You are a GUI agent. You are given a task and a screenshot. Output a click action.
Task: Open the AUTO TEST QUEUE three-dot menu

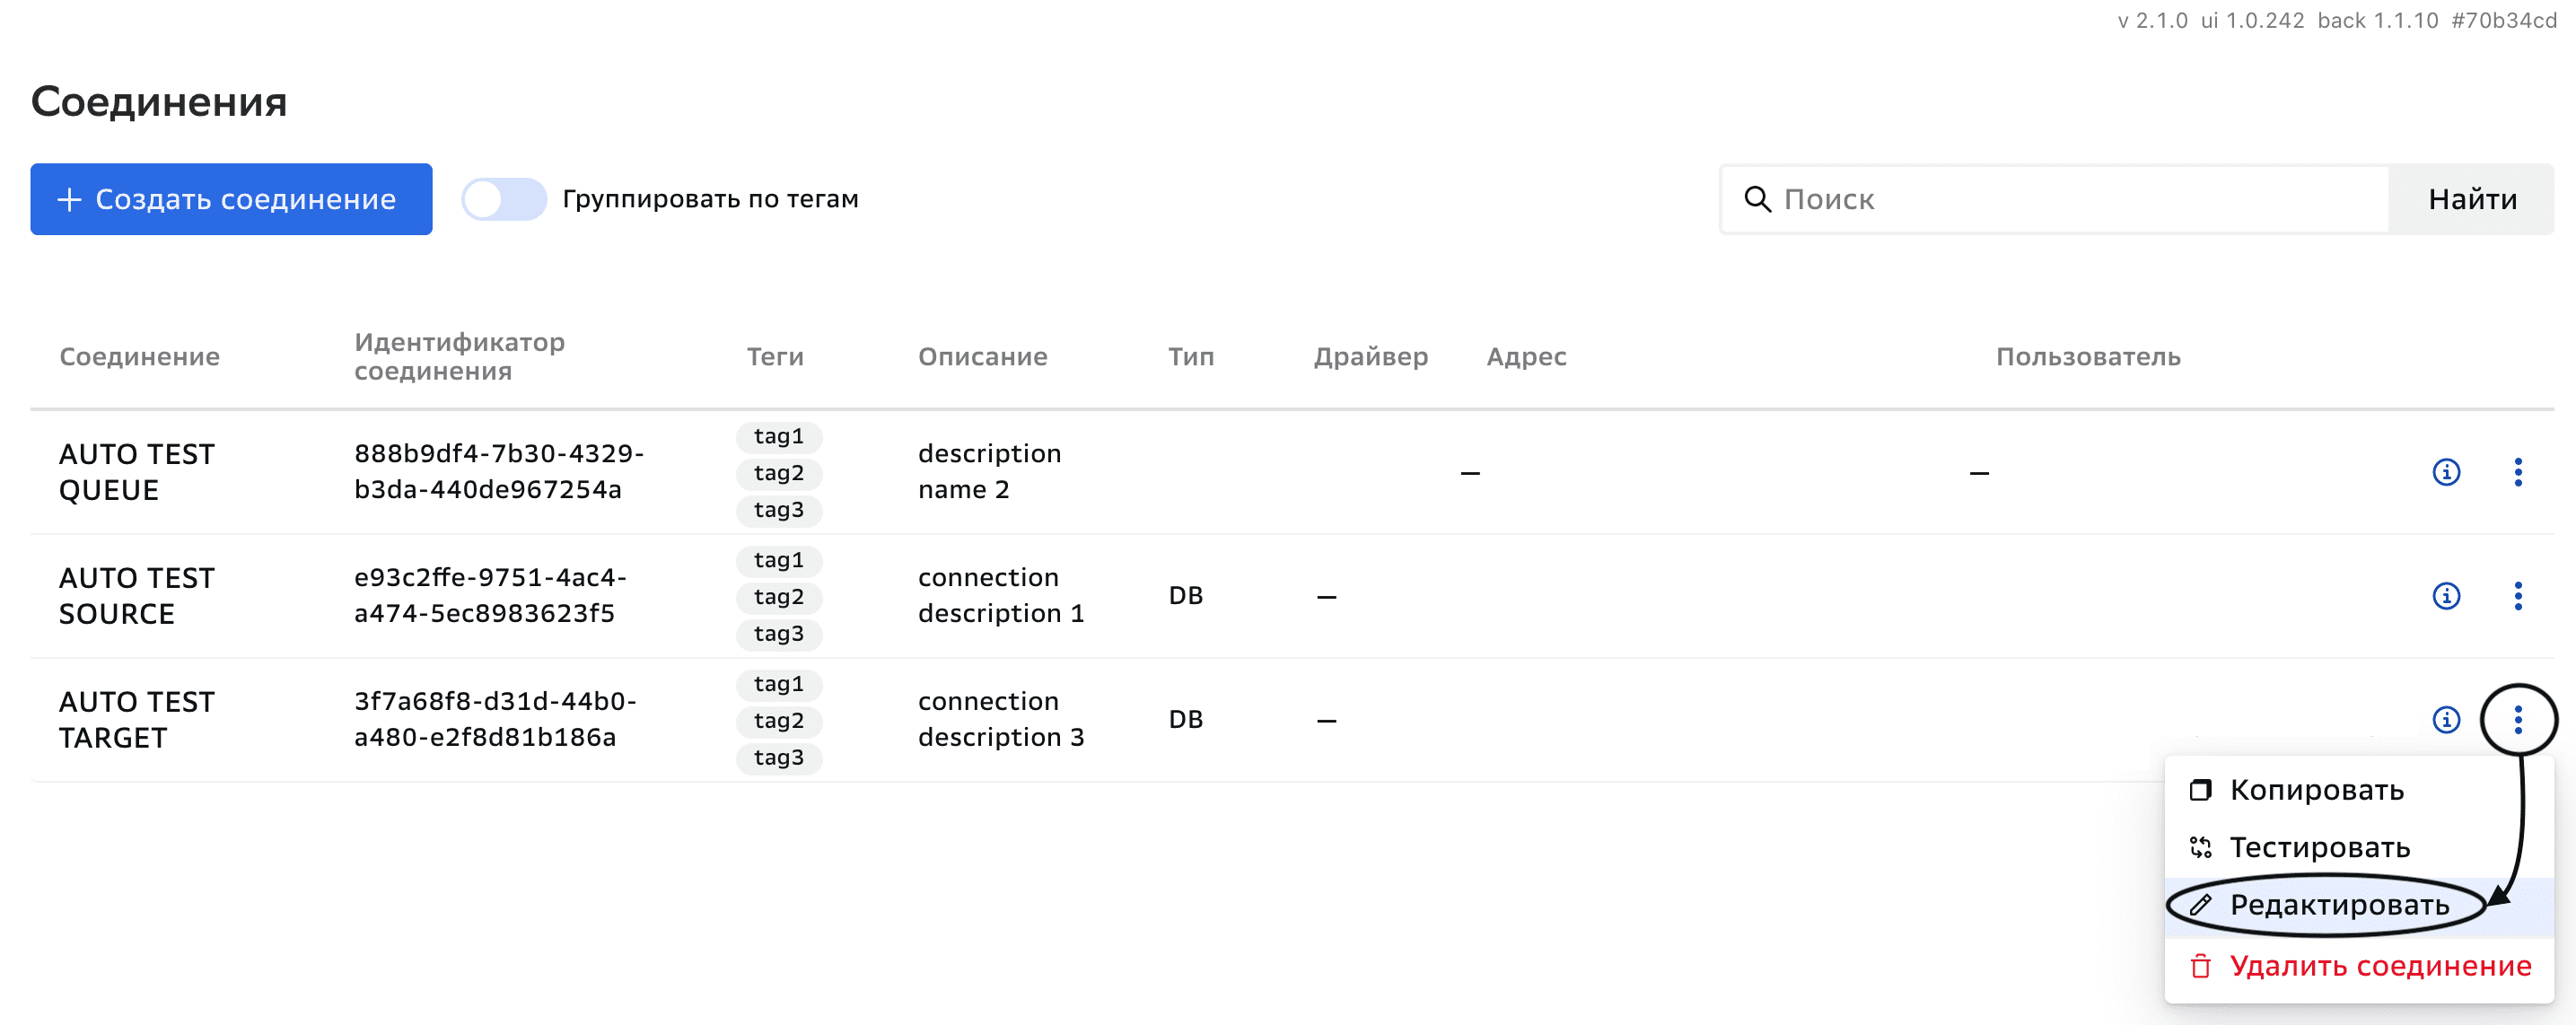tap(2517, 472)
